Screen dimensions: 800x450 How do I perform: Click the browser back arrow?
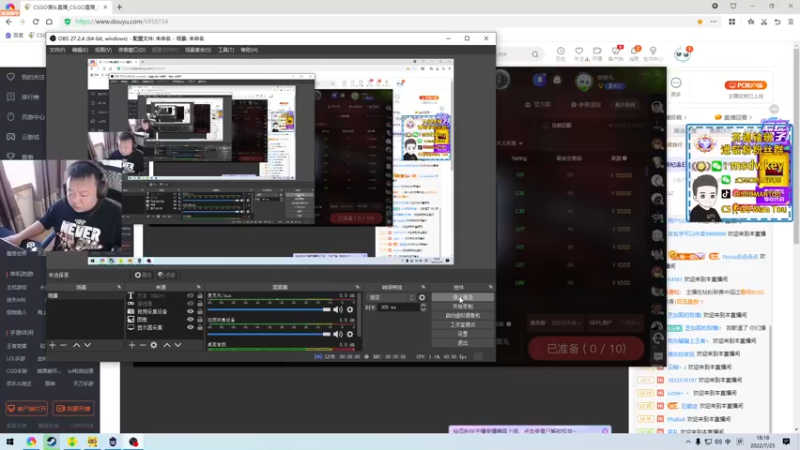point(9,21)
